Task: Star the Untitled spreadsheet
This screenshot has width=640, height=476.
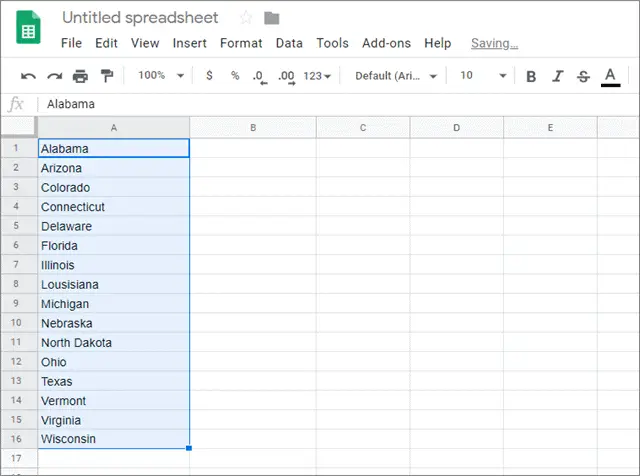Action: [x=246, y=18]
